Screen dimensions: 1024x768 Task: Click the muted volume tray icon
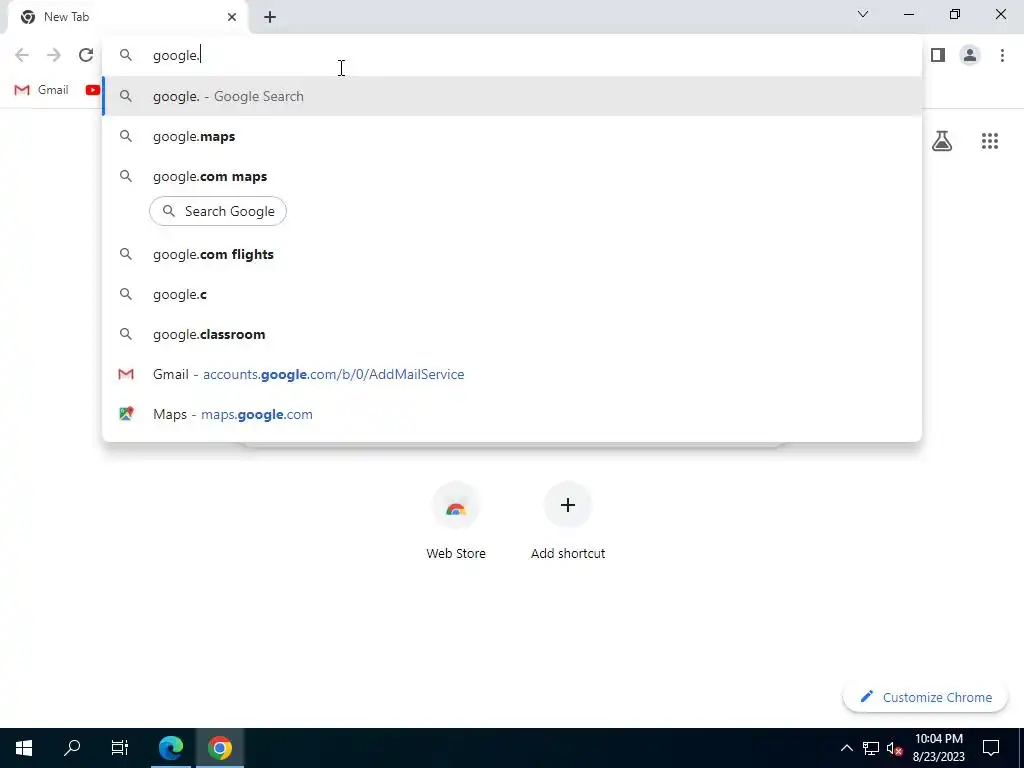[894, 748]
